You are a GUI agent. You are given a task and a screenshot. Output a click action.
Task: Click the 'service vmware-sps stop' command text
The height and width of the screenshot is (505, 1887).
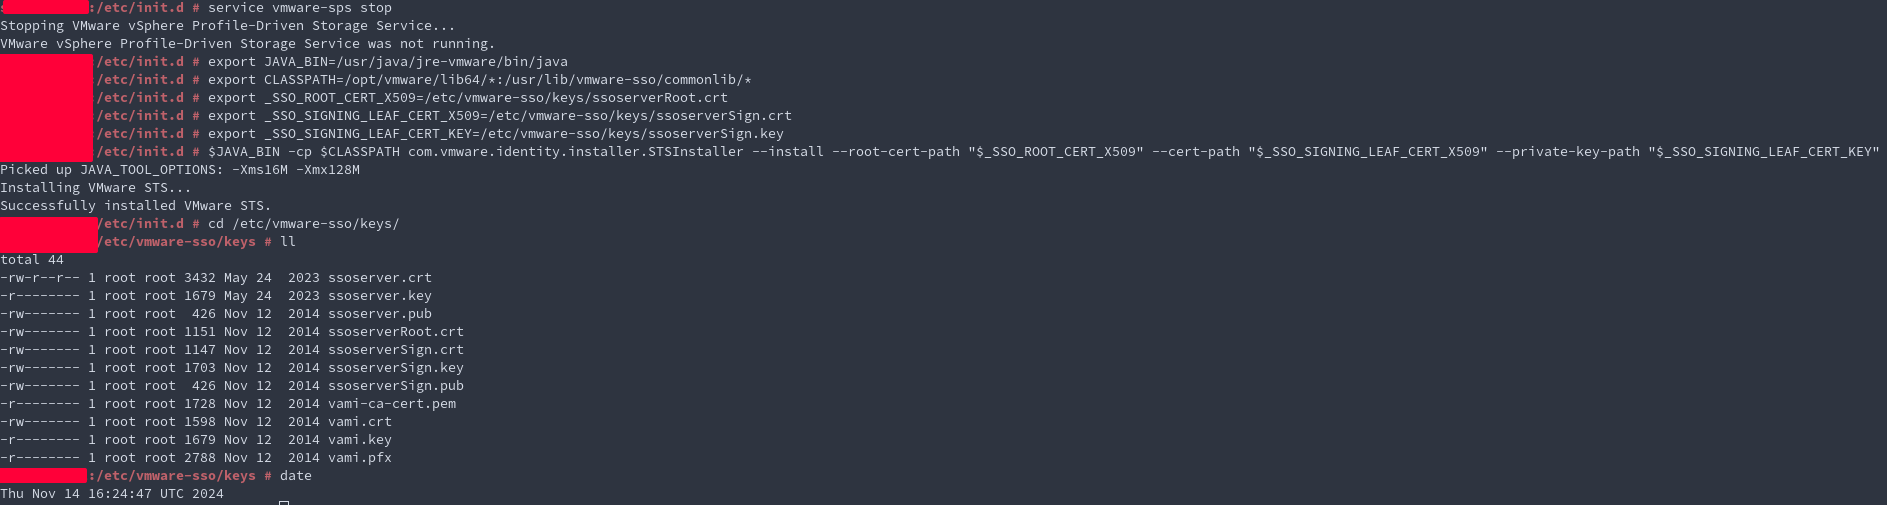(300, 8)
